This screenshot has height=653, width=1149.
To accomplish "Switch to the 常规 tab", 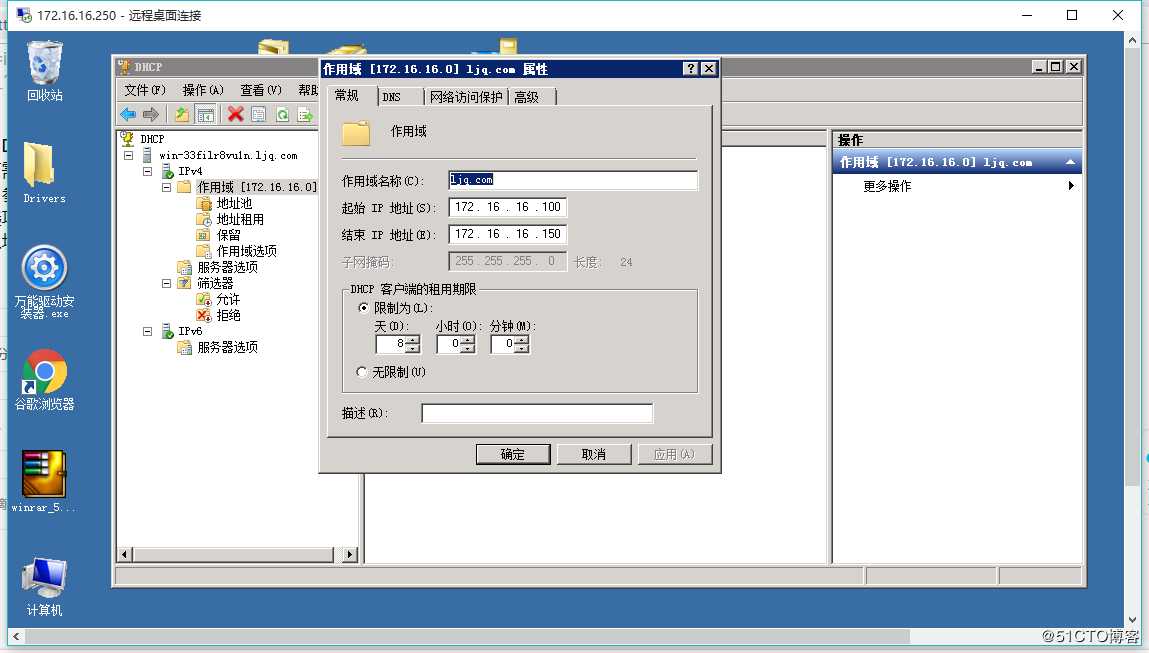I will coord(347,95).
